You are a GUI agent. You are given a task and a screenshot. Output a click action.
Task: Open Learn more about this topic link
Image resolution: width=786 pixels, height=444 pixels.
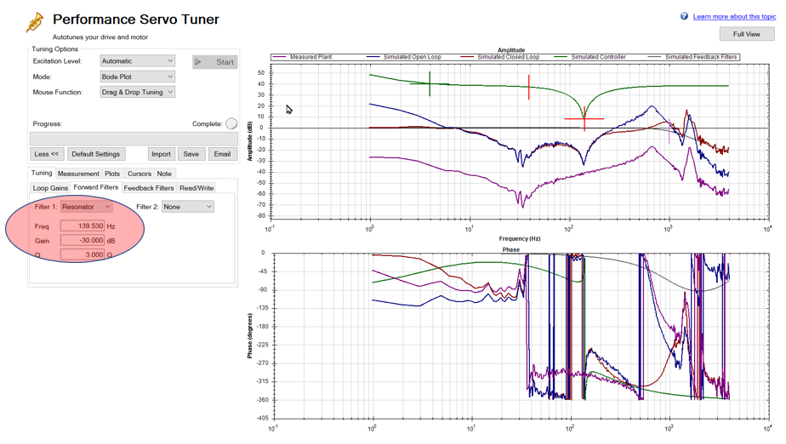[x=734, y=17]
